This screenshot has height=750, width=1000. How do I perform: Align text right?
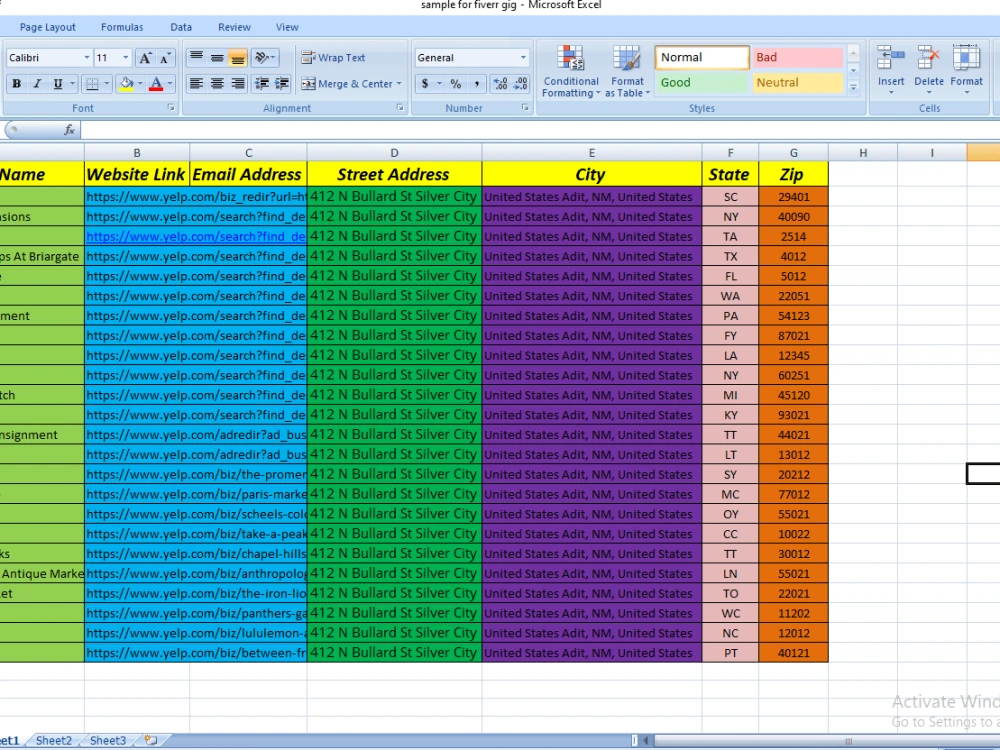(x=237, y=84)
